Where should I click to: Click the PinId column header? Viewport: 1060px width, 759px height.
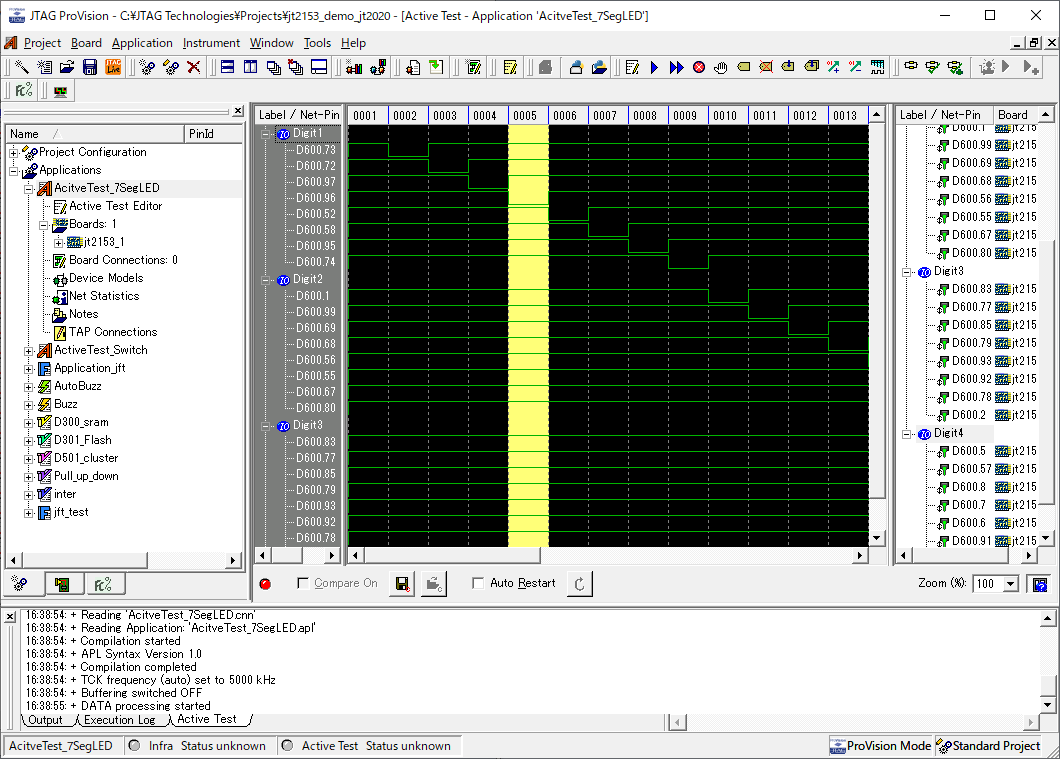pos(213,134)
